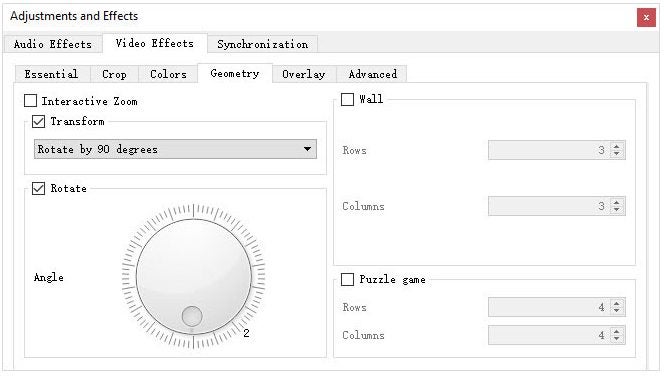Viewport: 664px width, 377px height.
Task: Click the Puzzle game Columns value field
Action: click(549, 335)
